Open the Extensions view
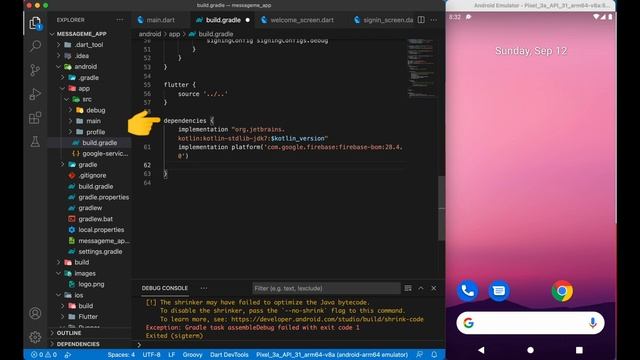Image resolution: width=640 pixels, height=360 pixels. coord(35,118)
